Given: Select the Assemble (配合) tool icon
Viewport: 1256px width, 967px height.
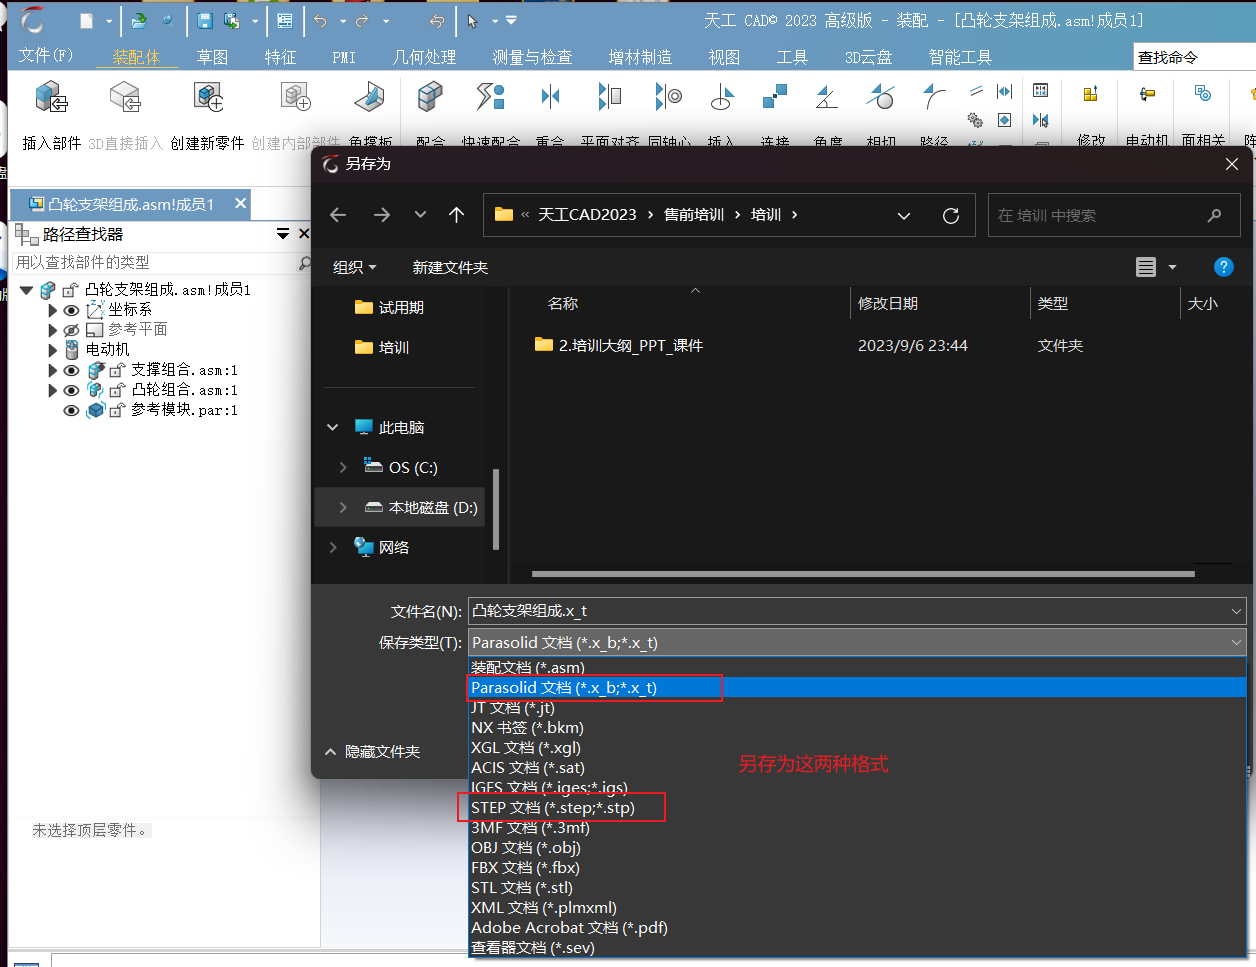Looking at the screenshot, I should [430, 98].
